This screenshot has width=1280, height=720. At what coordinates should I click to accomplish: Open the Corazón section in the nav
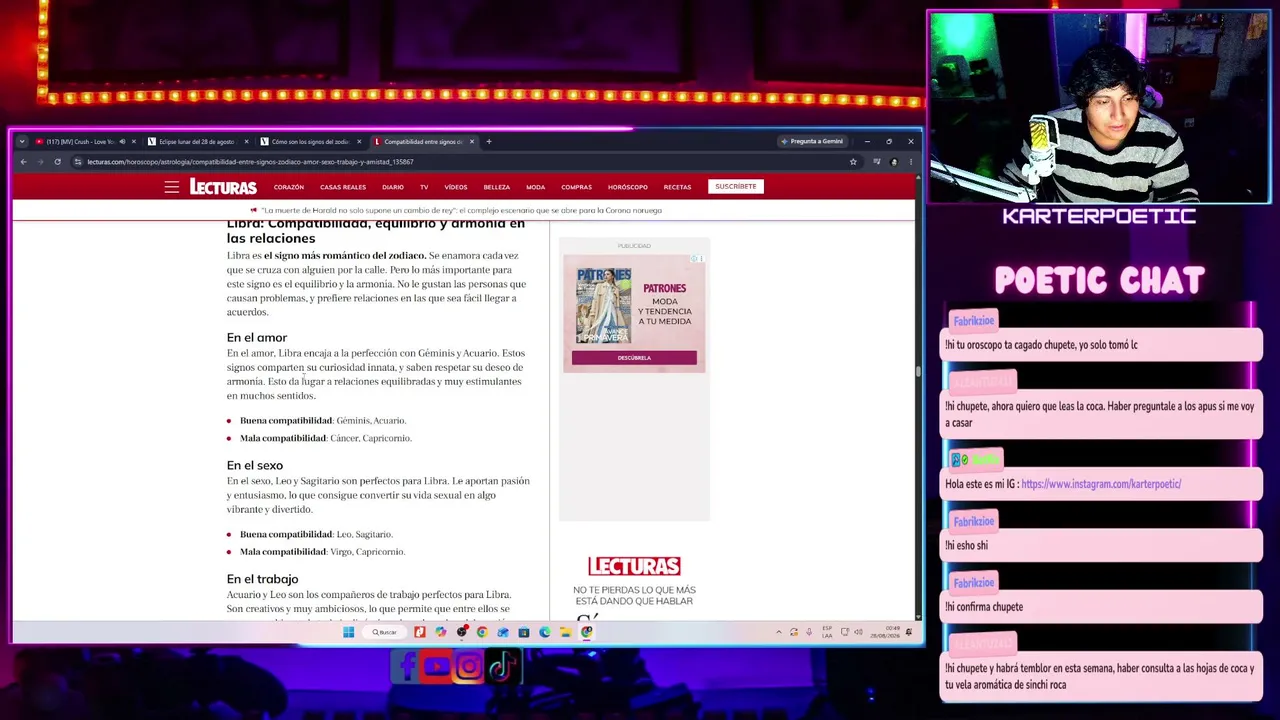click(289, 187)
